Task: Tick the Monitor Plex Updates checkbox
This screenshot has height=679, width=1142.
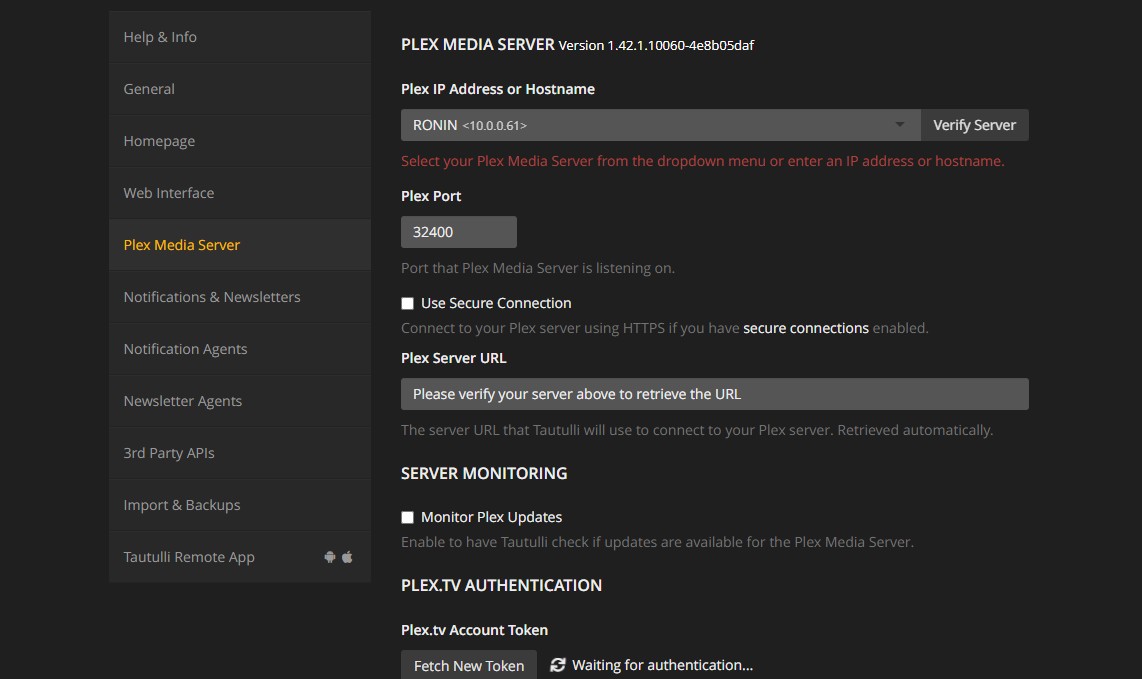Action: click(408, 518)
